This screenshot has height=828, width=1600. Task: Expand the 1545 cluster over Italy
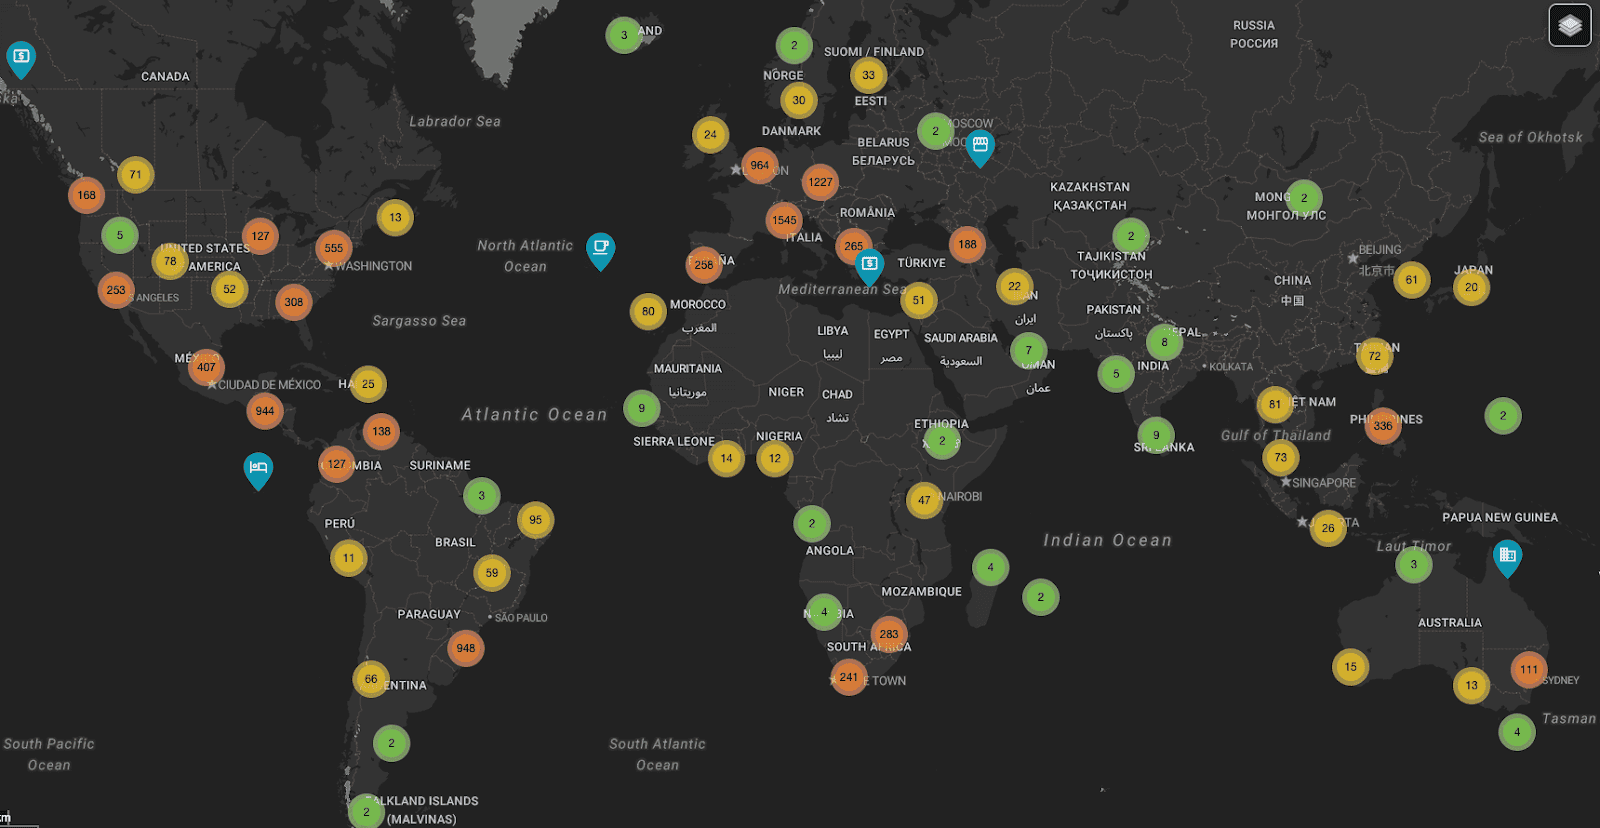pos(784,220)
